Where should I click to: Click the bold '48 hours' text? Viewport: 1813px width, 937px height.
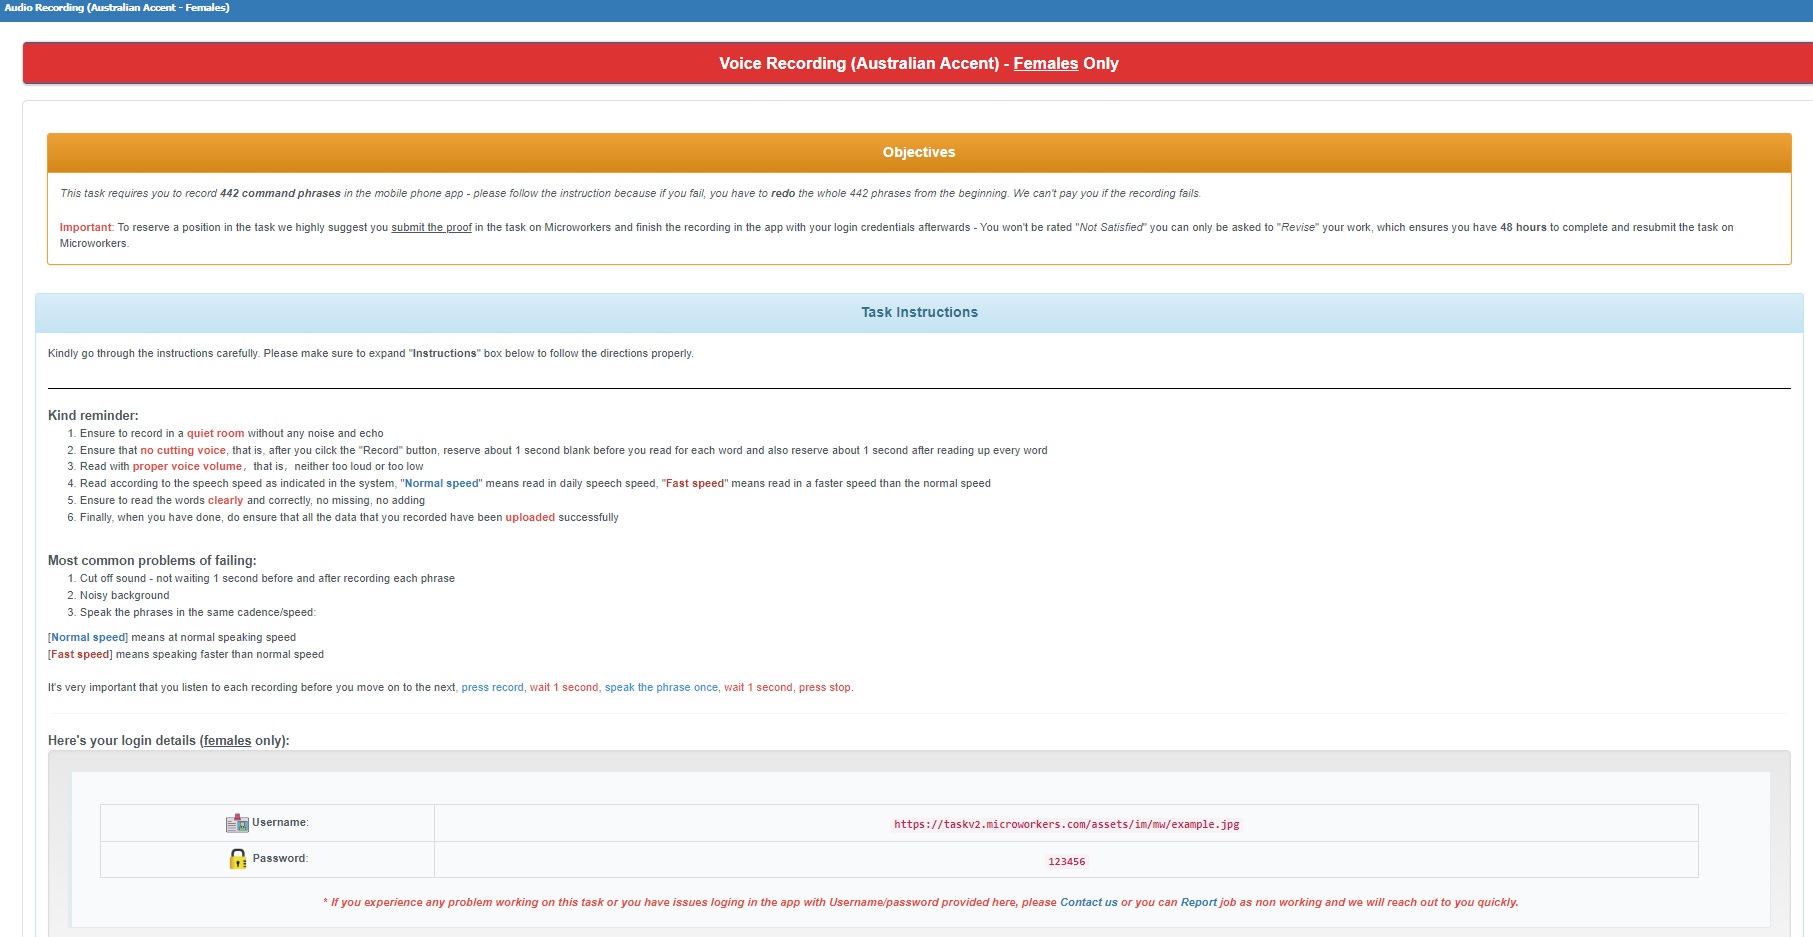pyautogui.click(x=1523, y=227)
